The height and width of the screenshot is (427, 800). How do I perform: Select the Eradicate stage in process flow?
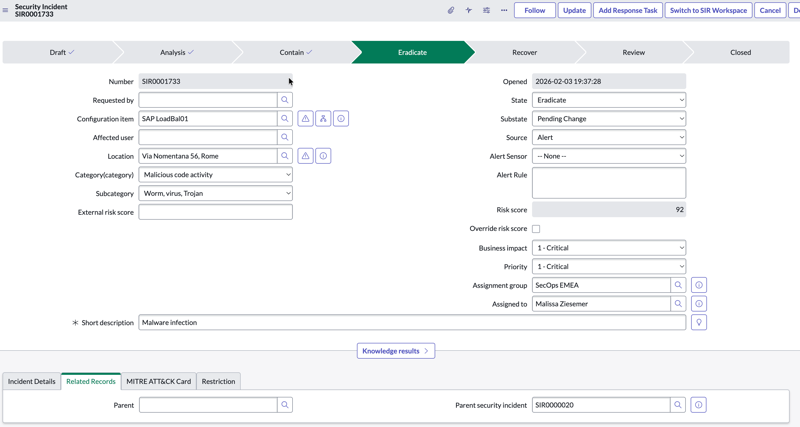tap(412, 53)
